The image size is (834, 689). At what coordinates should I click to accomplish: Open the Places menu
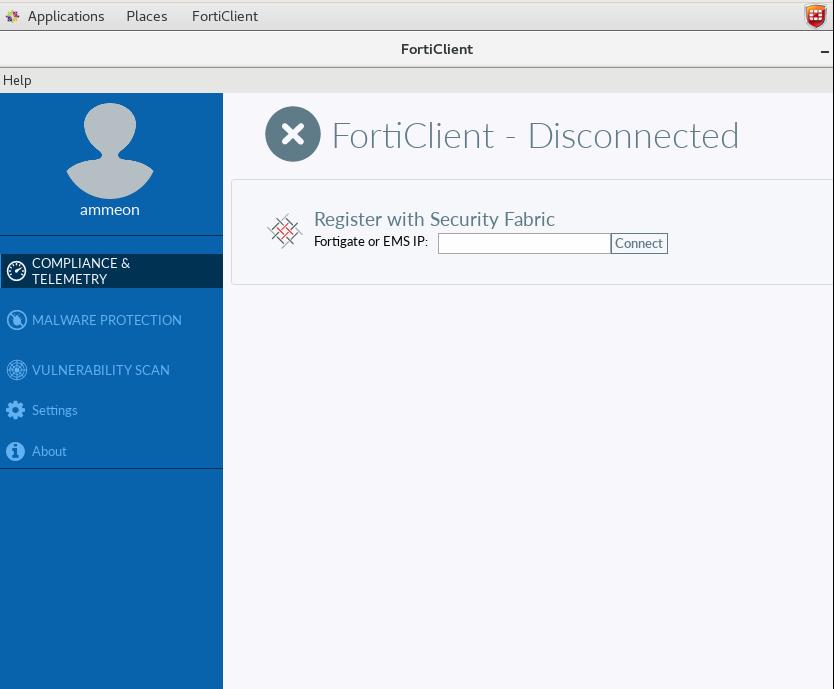click(x=147, y=16)
